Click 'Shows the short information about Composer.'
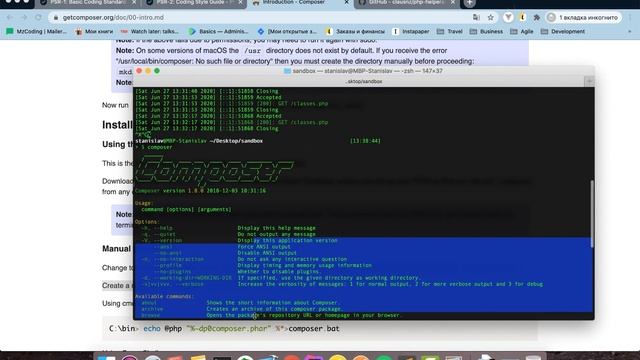This screenshot has height=360, width=640. tap(272, 302)
